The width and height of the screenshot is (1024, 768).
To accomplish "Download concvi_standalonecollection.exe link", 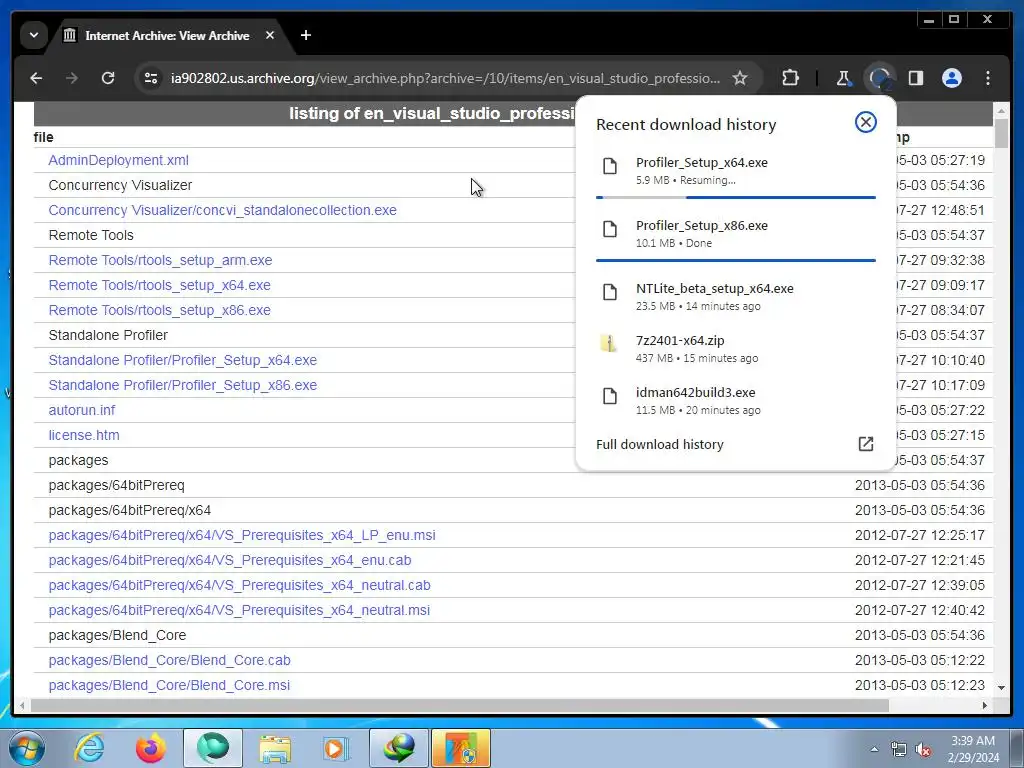I will point(222,210).
